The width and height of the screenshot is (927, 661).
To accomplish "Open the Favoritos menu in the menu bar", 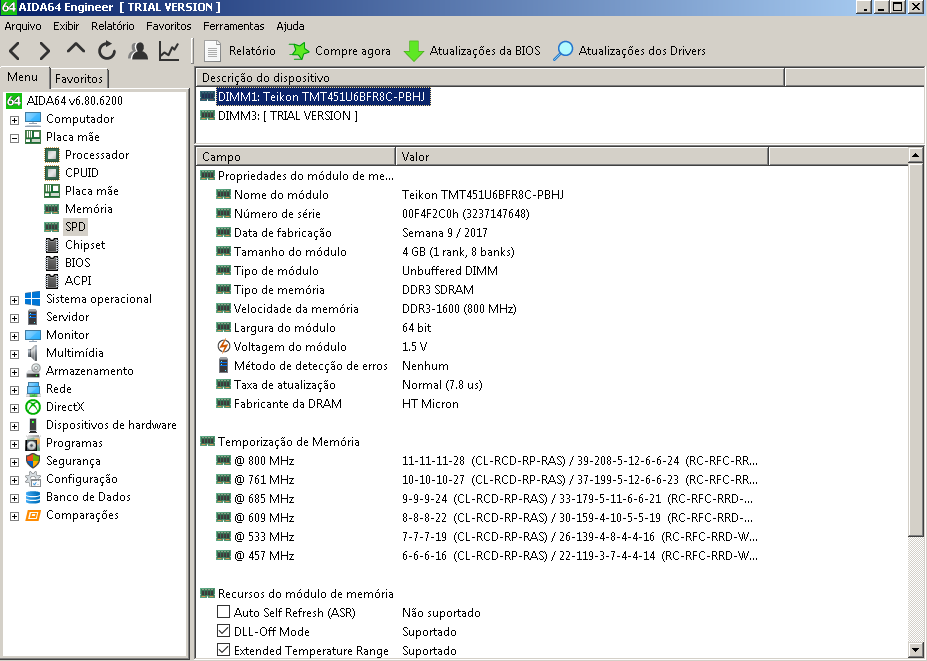I will tap(168, 26).
